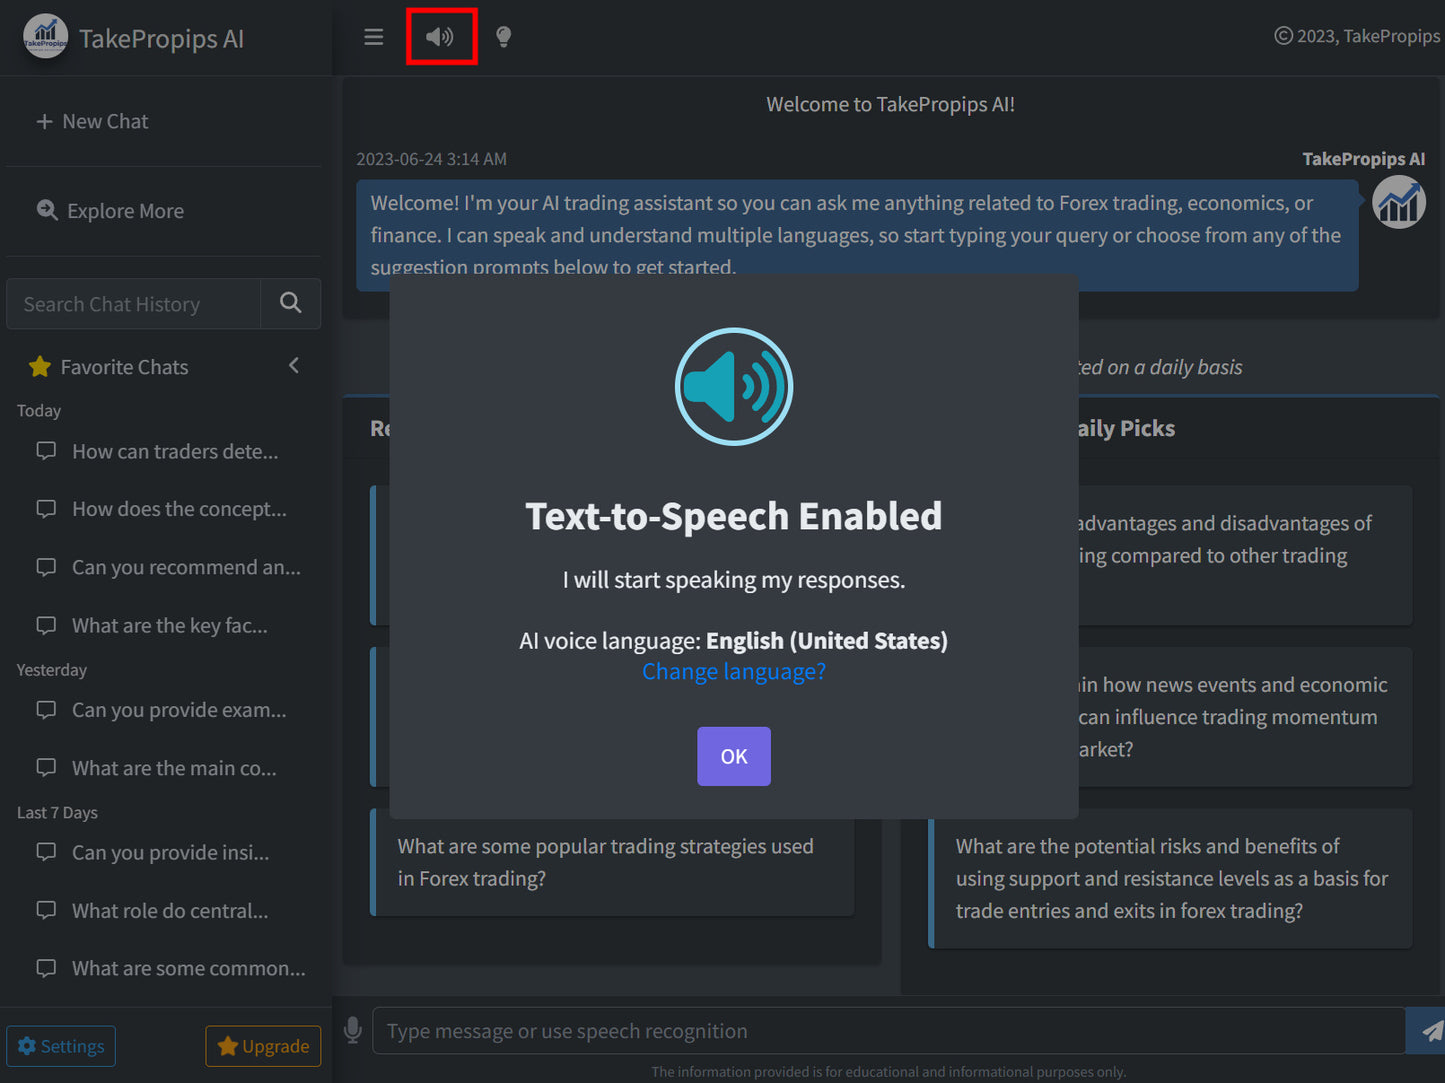Select prompt about popular Forex trading strategies
This screenshot has height=1083, width=1445.
(613, 862)
